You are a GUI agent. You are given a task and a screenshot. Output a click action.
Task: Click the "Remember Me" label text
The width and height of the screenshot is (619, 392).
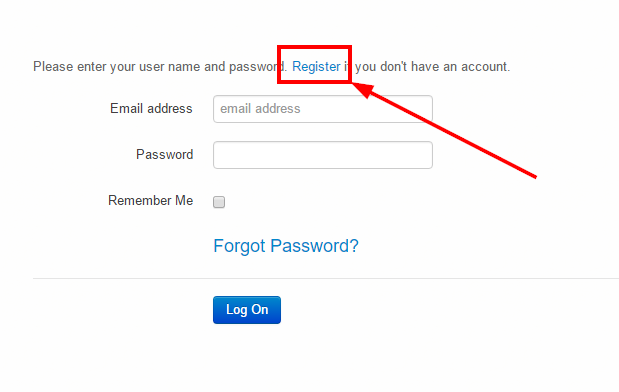[x=150, y=201]
